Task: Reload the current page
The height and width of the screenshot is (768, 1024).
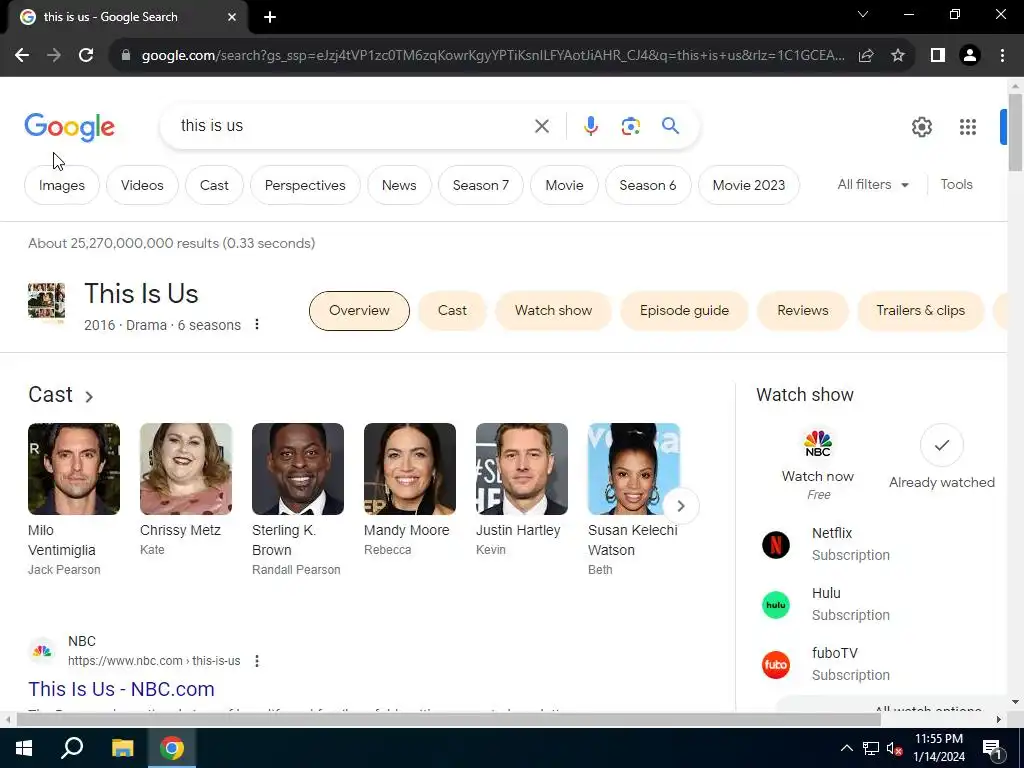Action: coord(86,56)
